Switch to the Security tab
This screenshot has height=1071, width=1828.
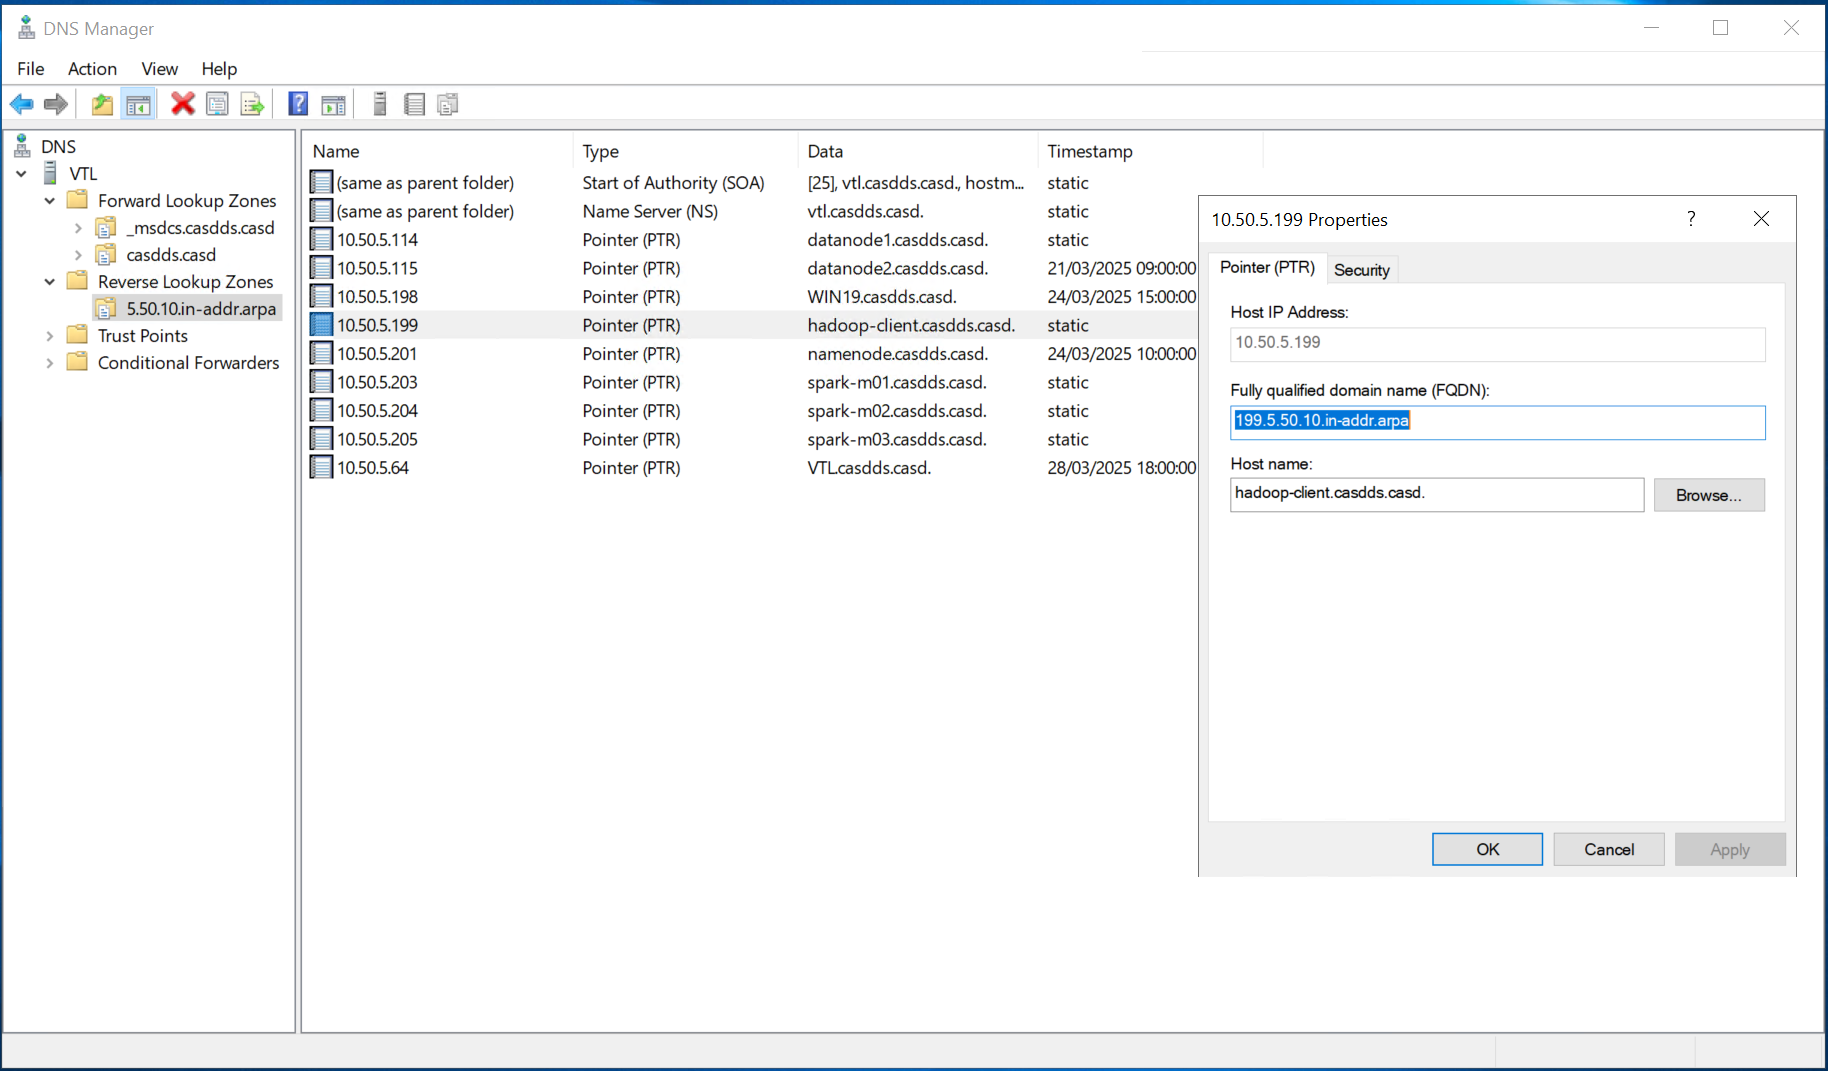pos(1362,269)
